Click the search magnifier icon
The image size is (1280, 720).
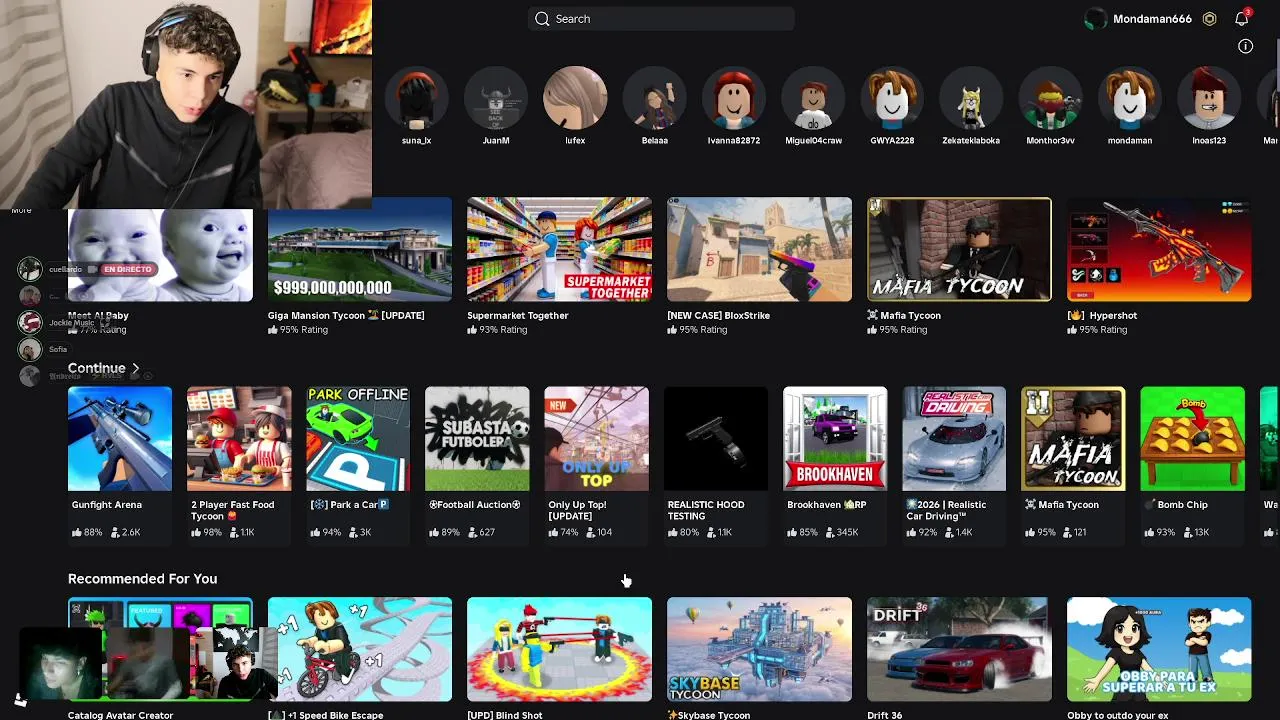pos(542,19)
